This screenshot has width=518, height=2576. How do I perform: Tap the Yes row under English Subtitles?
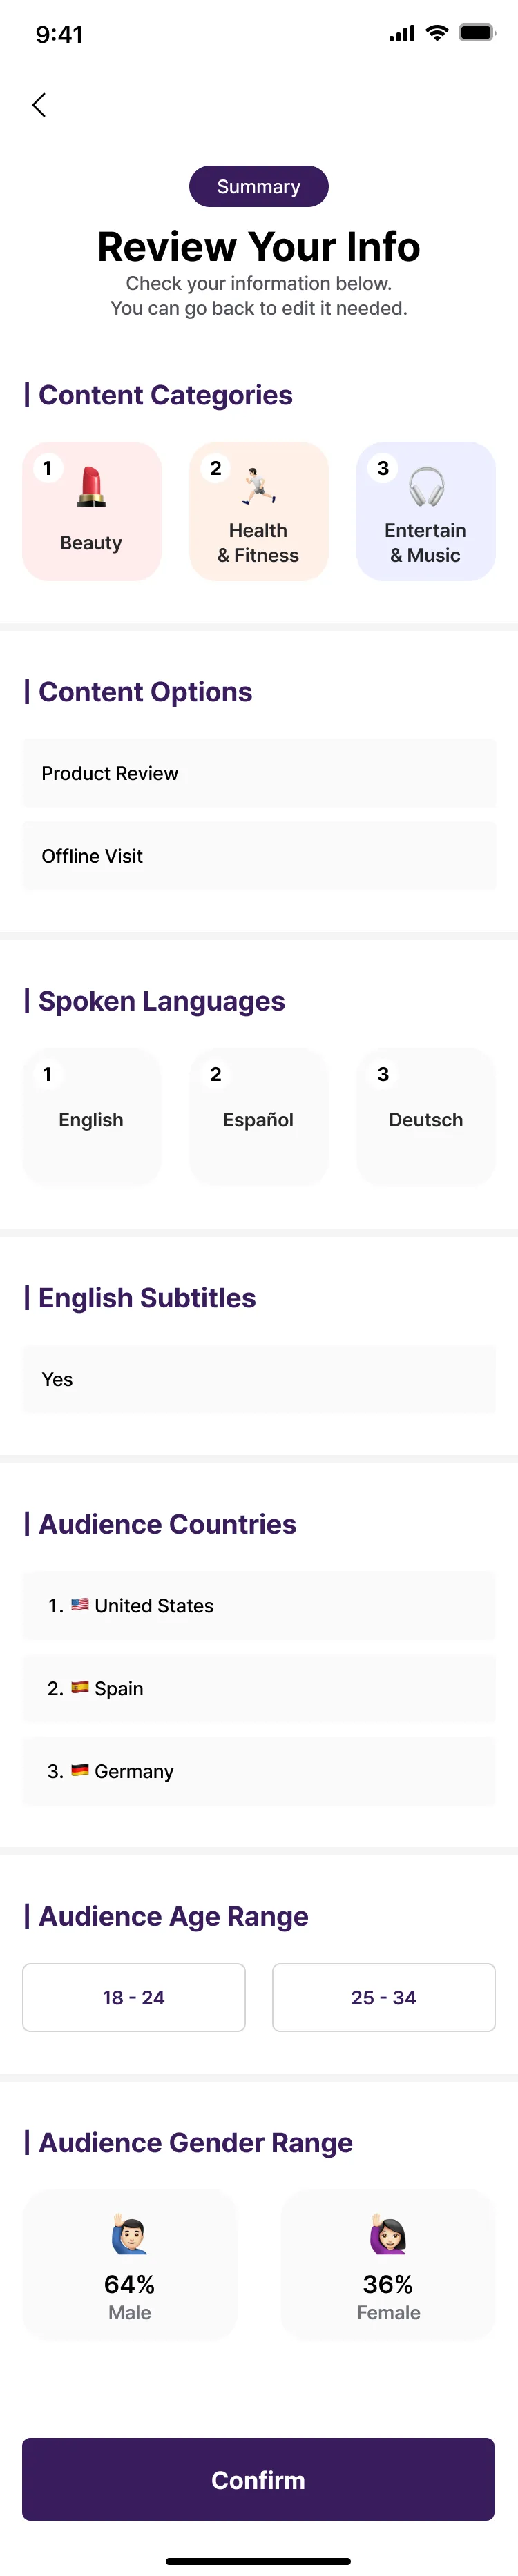tap(259, 1379)
